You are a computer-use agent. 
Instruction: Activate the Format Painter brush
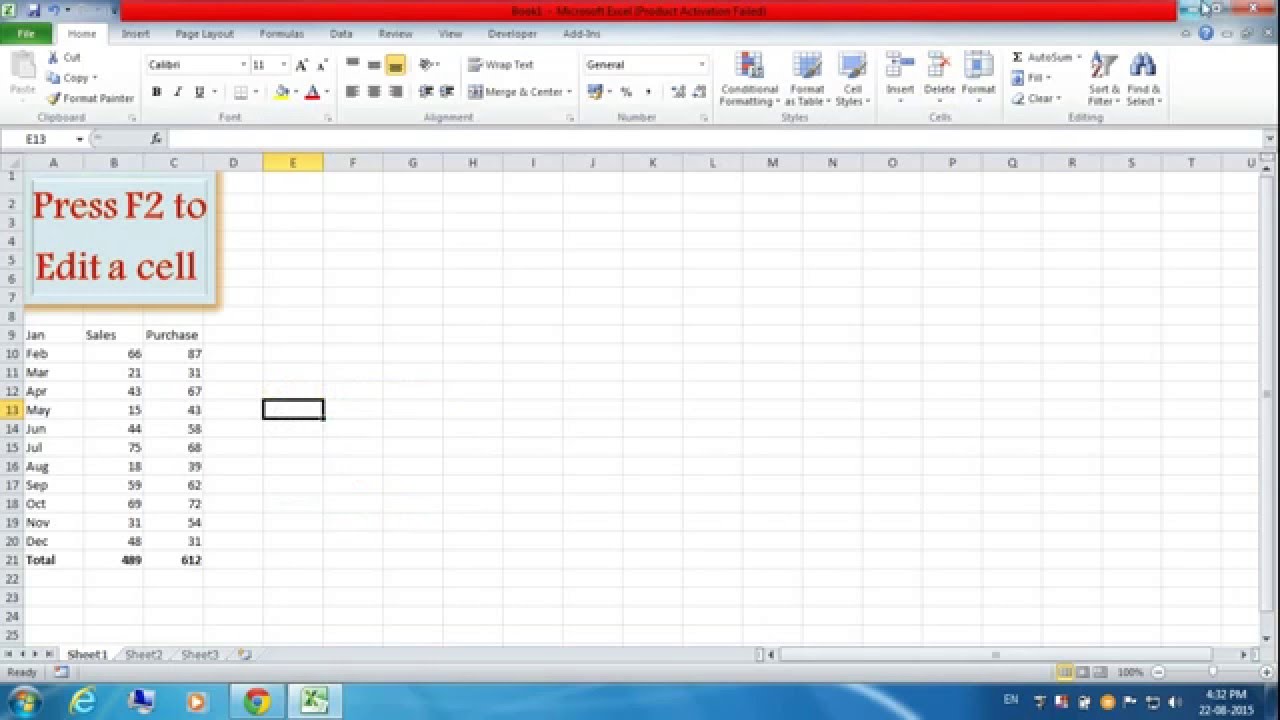[x=53, y=98]
